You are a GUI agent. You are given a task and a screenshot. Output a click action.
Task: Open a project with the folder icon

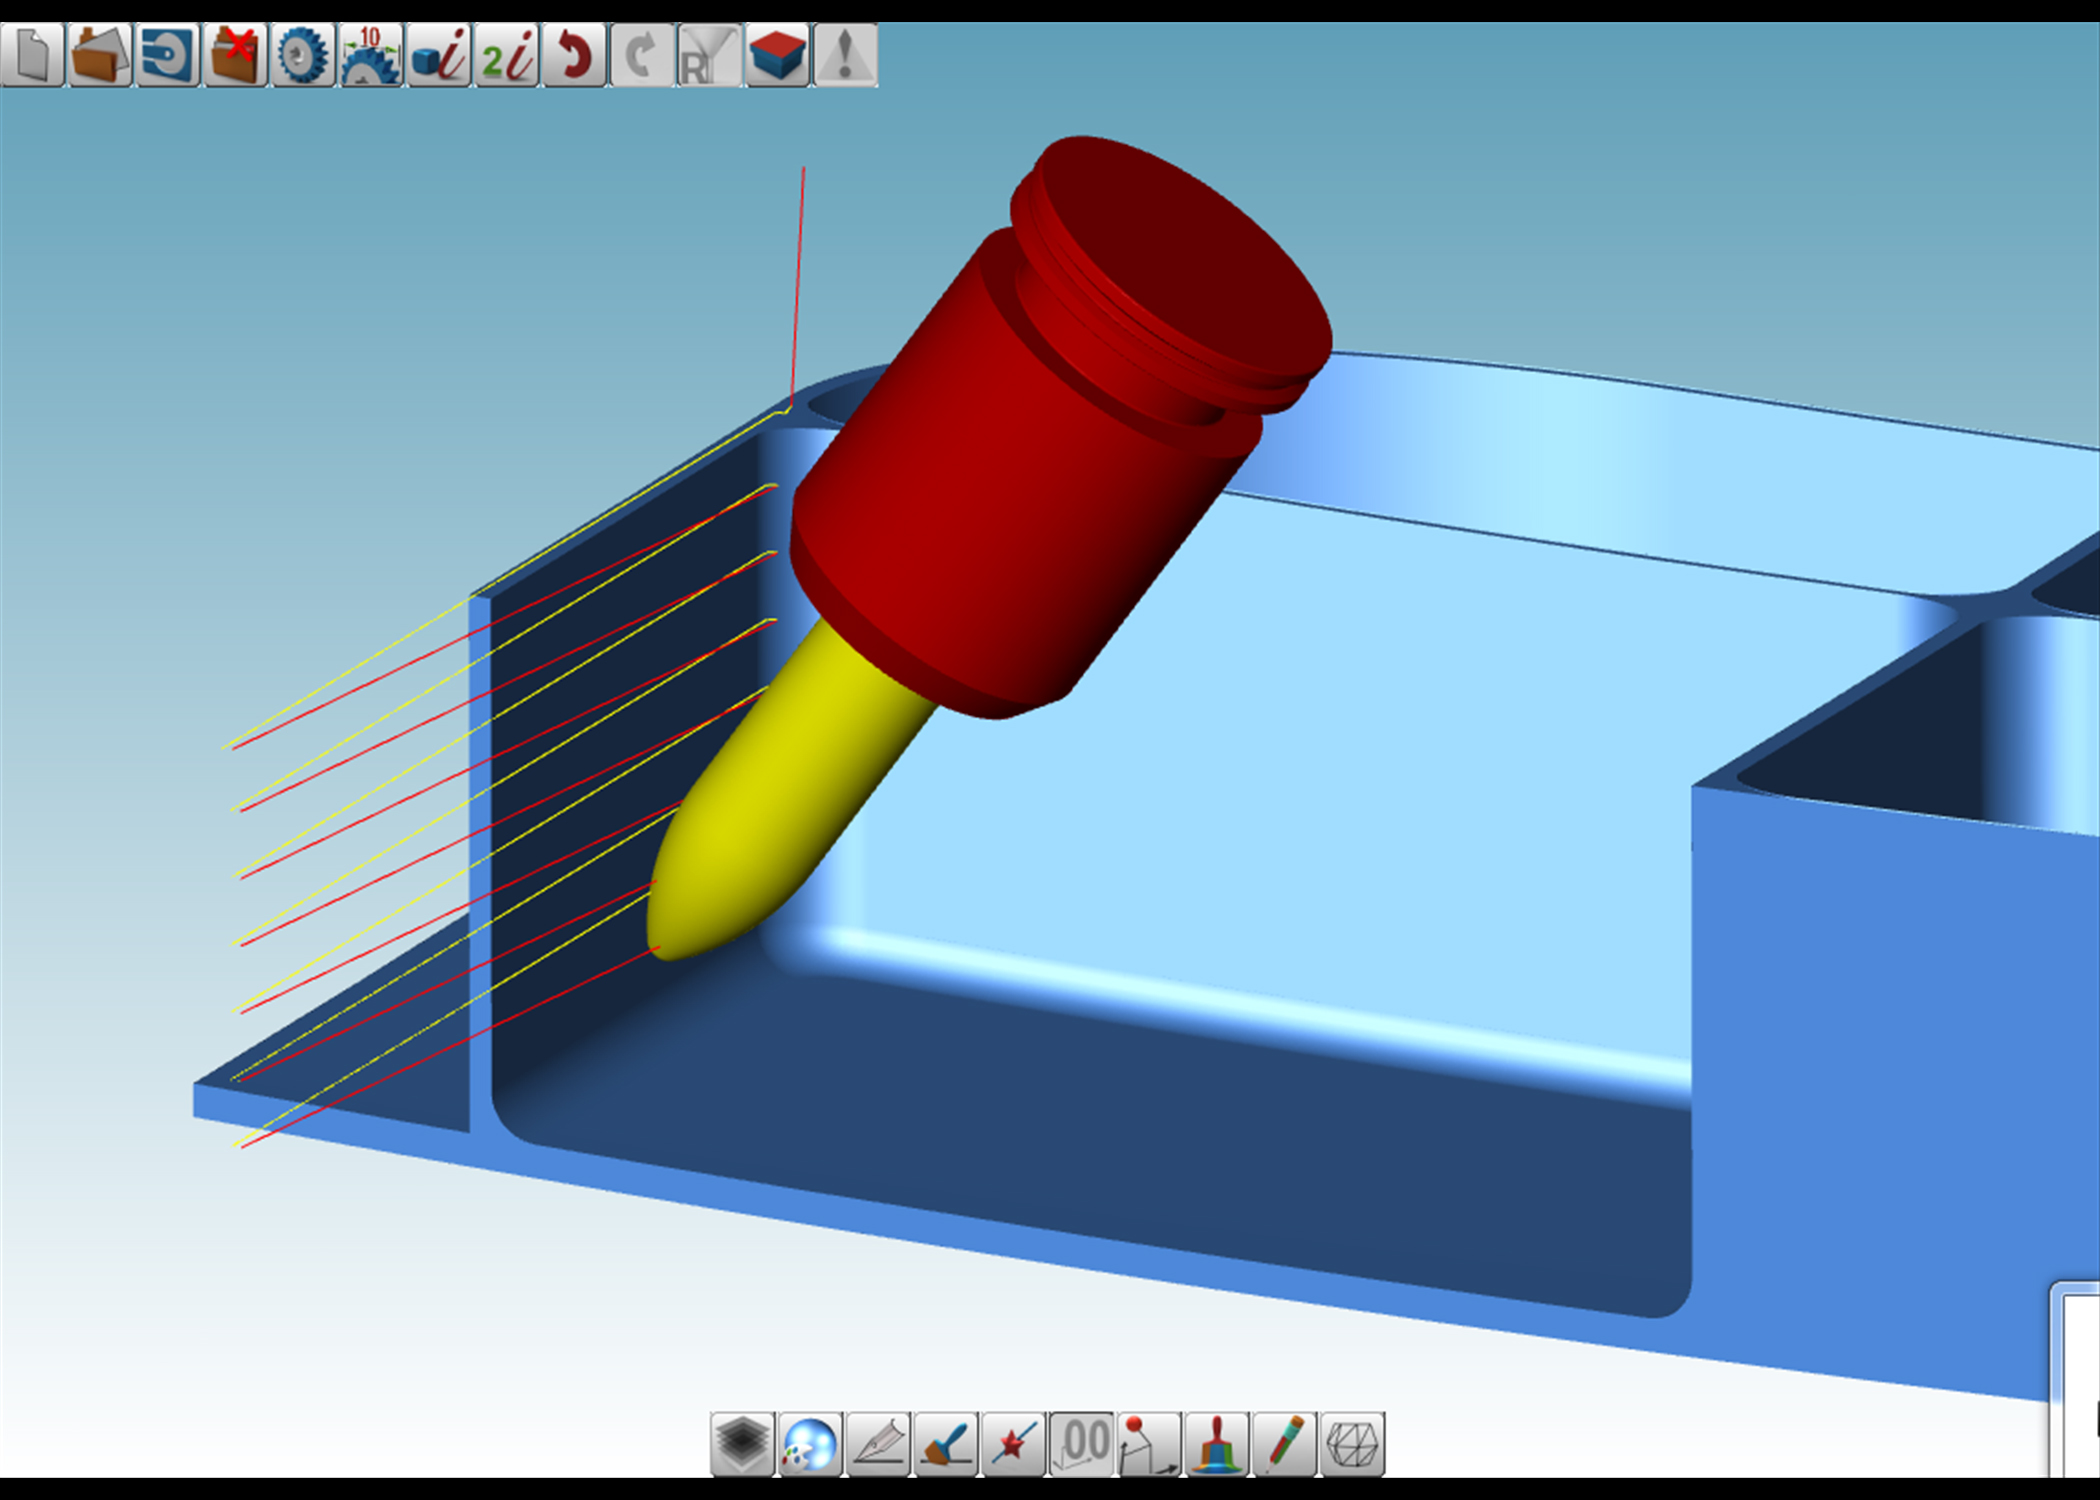pyautogui.click(x=99, y=55)
